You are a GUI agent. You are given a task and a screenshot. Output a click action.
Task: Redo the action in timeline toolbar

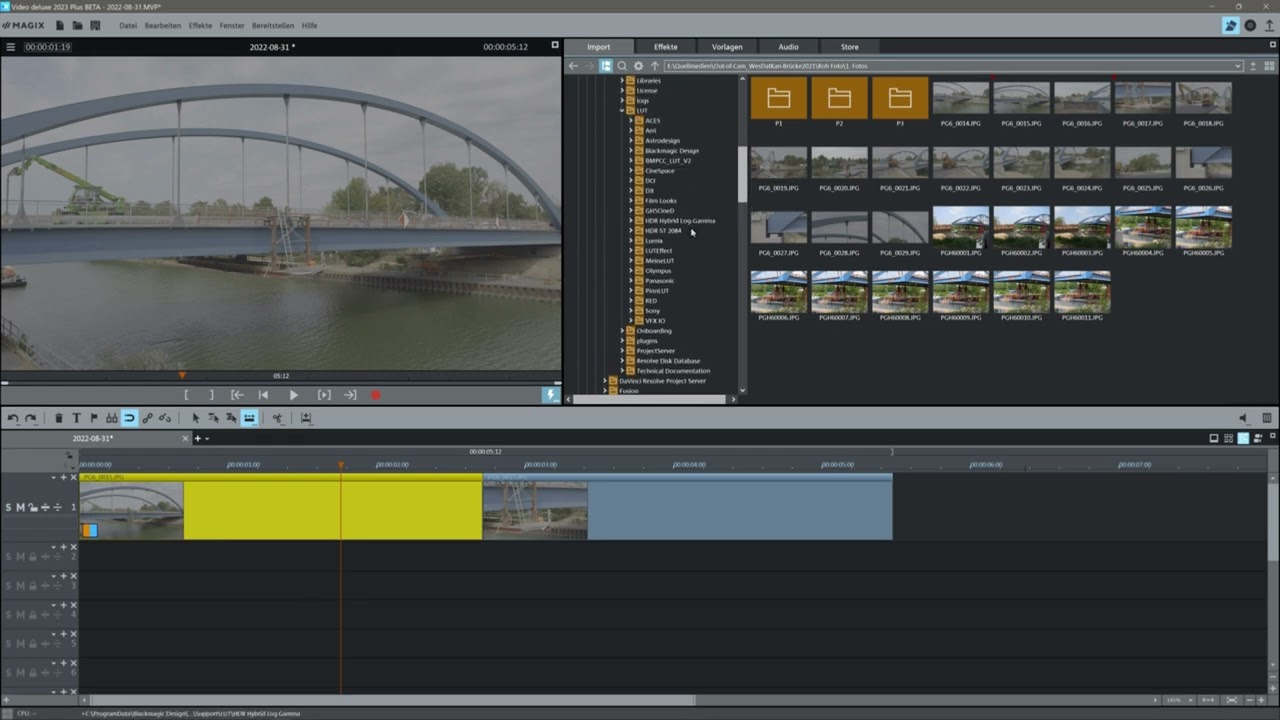point(30,418)
